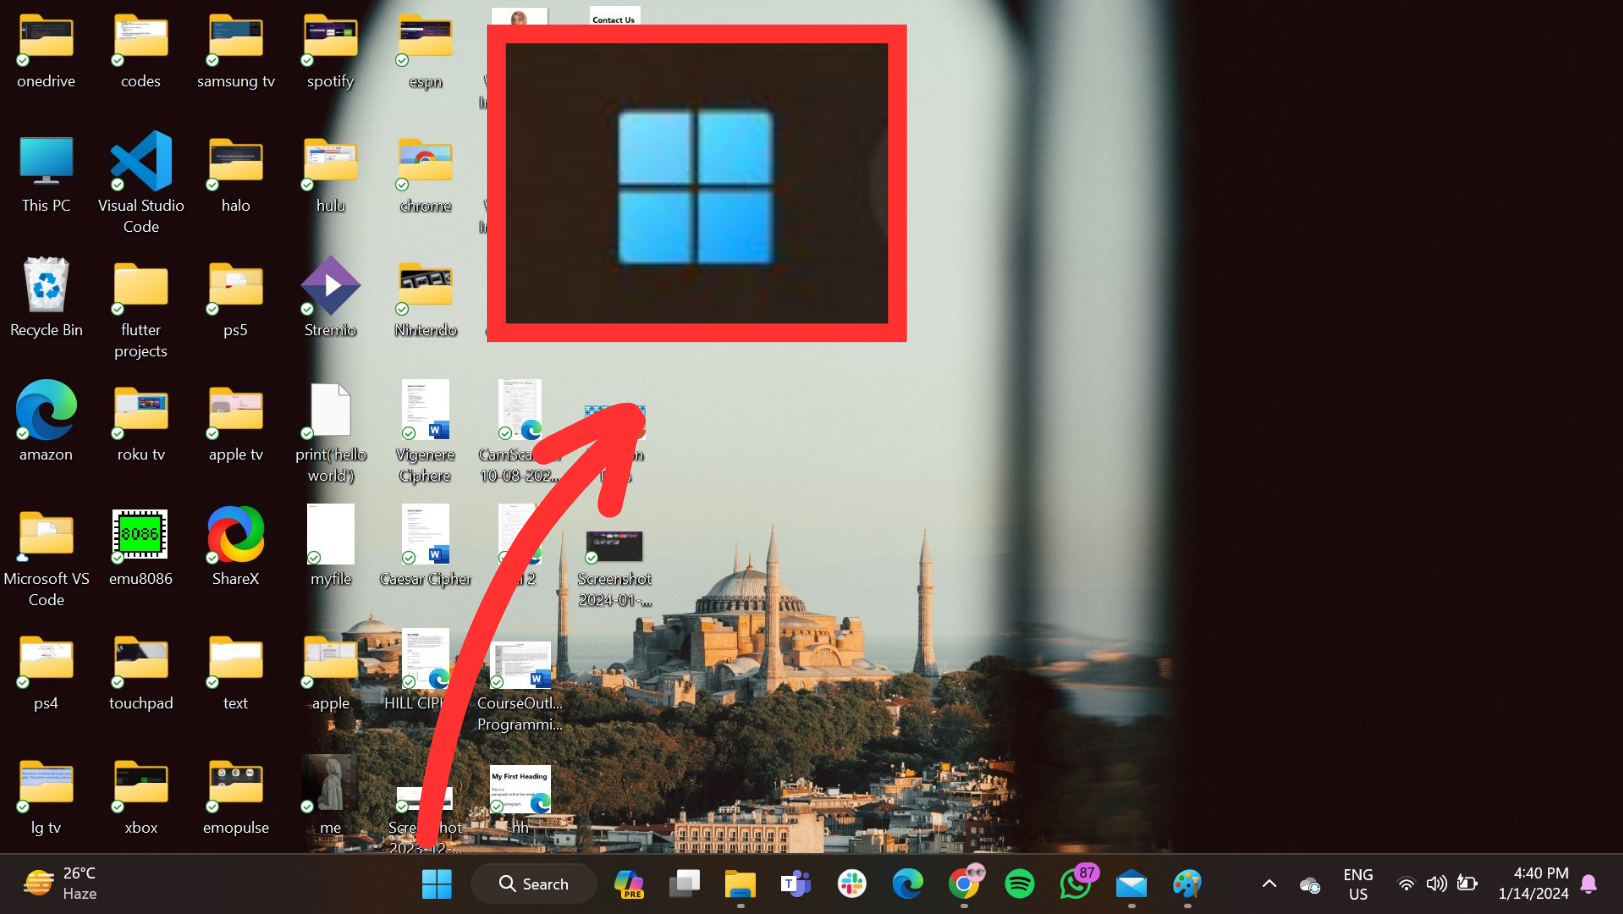Launch Microsoft Edge from the taskbar

(x=908, y=884)
